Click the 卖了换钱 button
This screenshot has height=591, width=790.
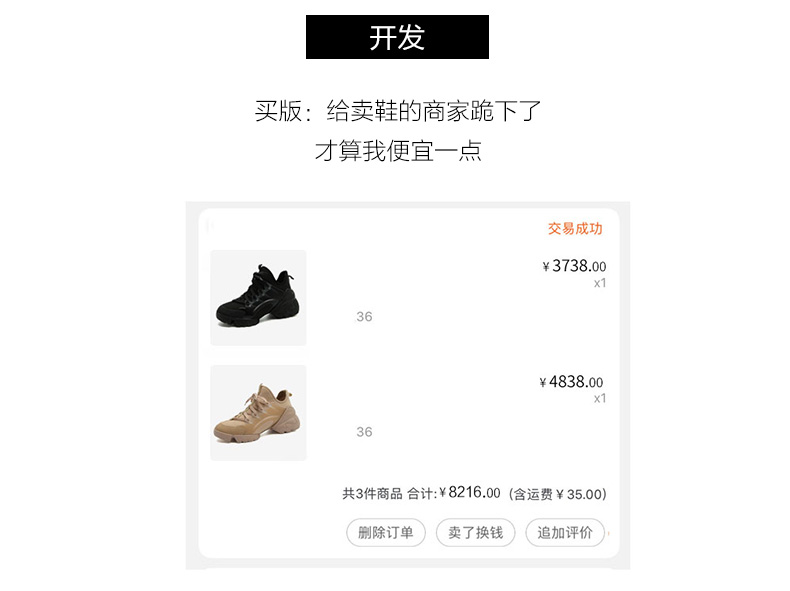click(x=476, y=533)
